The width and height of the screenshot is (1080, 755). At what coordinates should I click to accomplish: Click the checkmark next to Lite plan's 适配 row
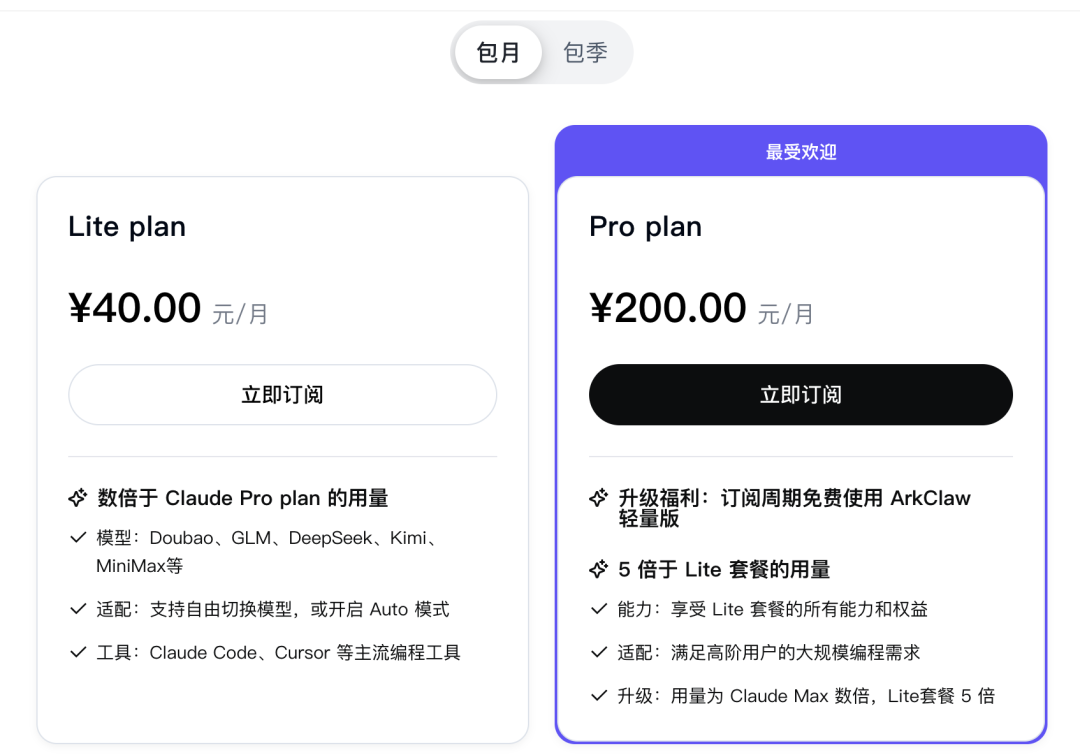pos(78,608)
